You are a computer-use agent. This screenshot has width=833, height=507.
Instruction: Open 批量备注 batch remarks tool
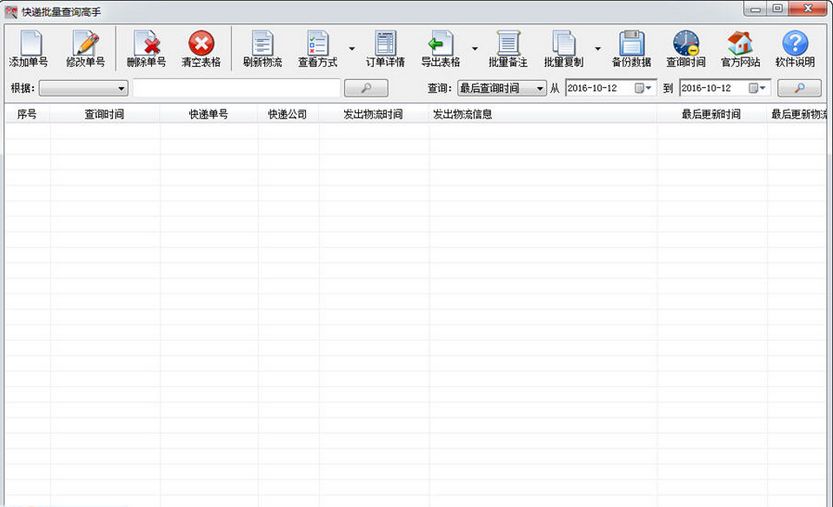[x=508, y=49]
